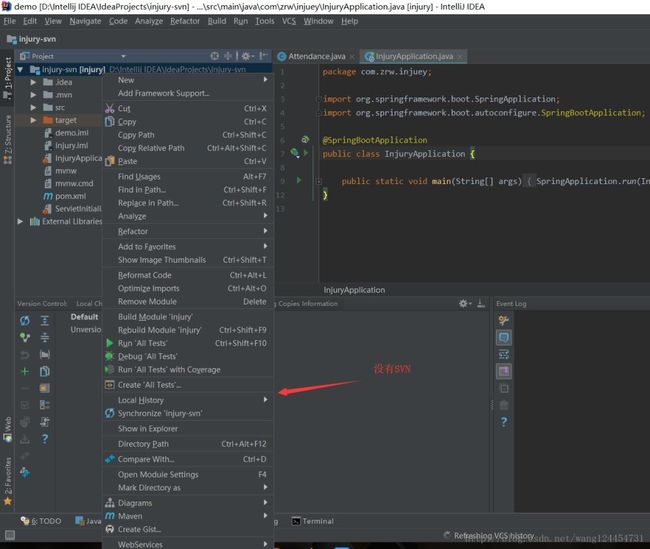Expand the .mvn folder in project tree
Viewport: 650px width, 549px height.
tap(33, 95)
